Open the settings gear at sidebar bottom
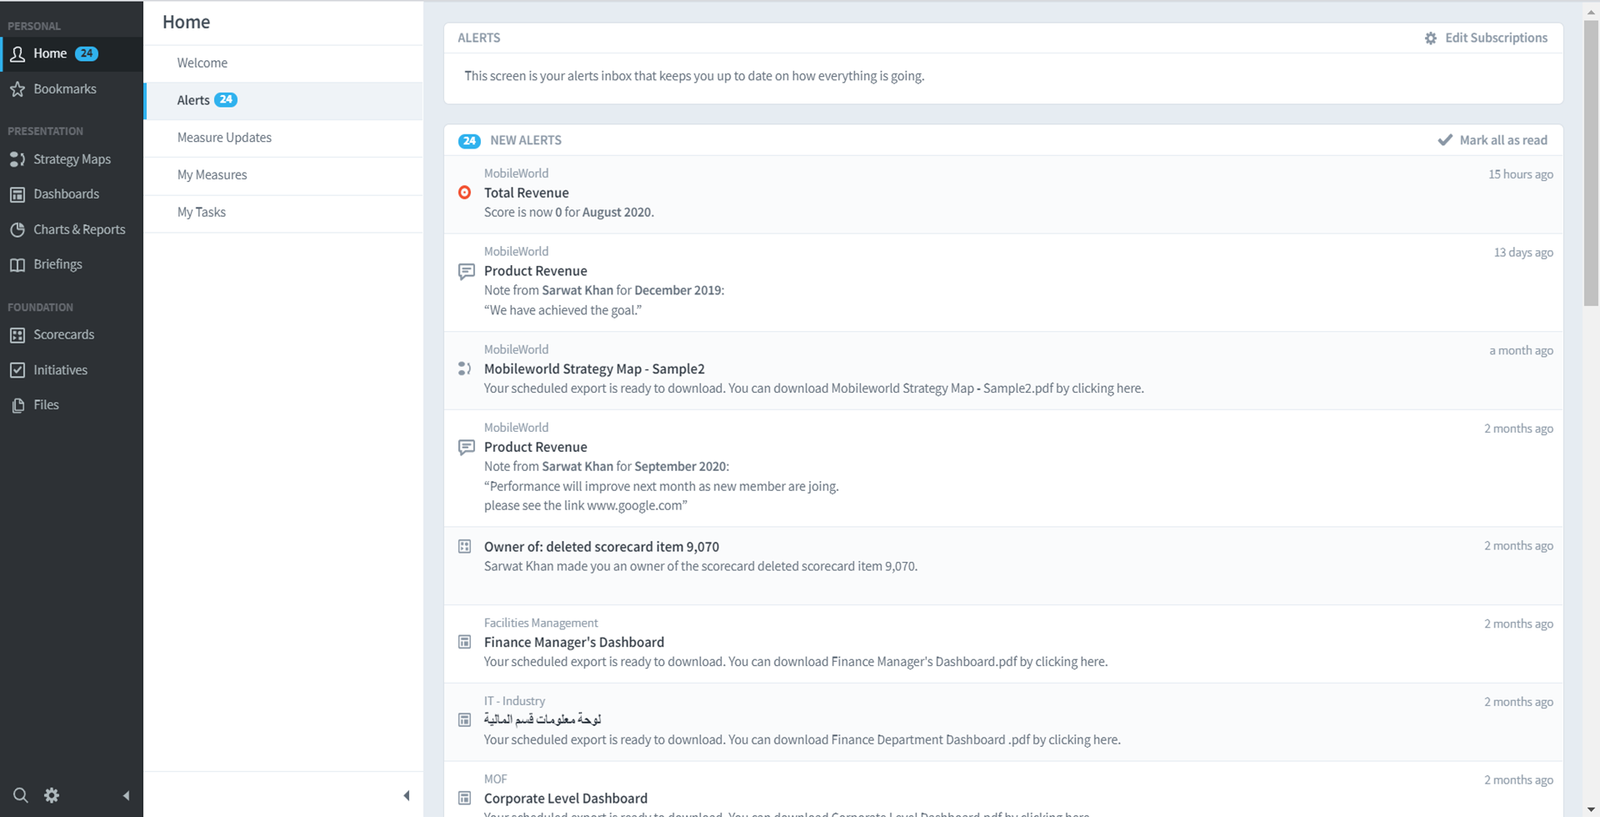Image resolution: width=1600 pixels, height=817 pixels. click(x=52, y=795)
